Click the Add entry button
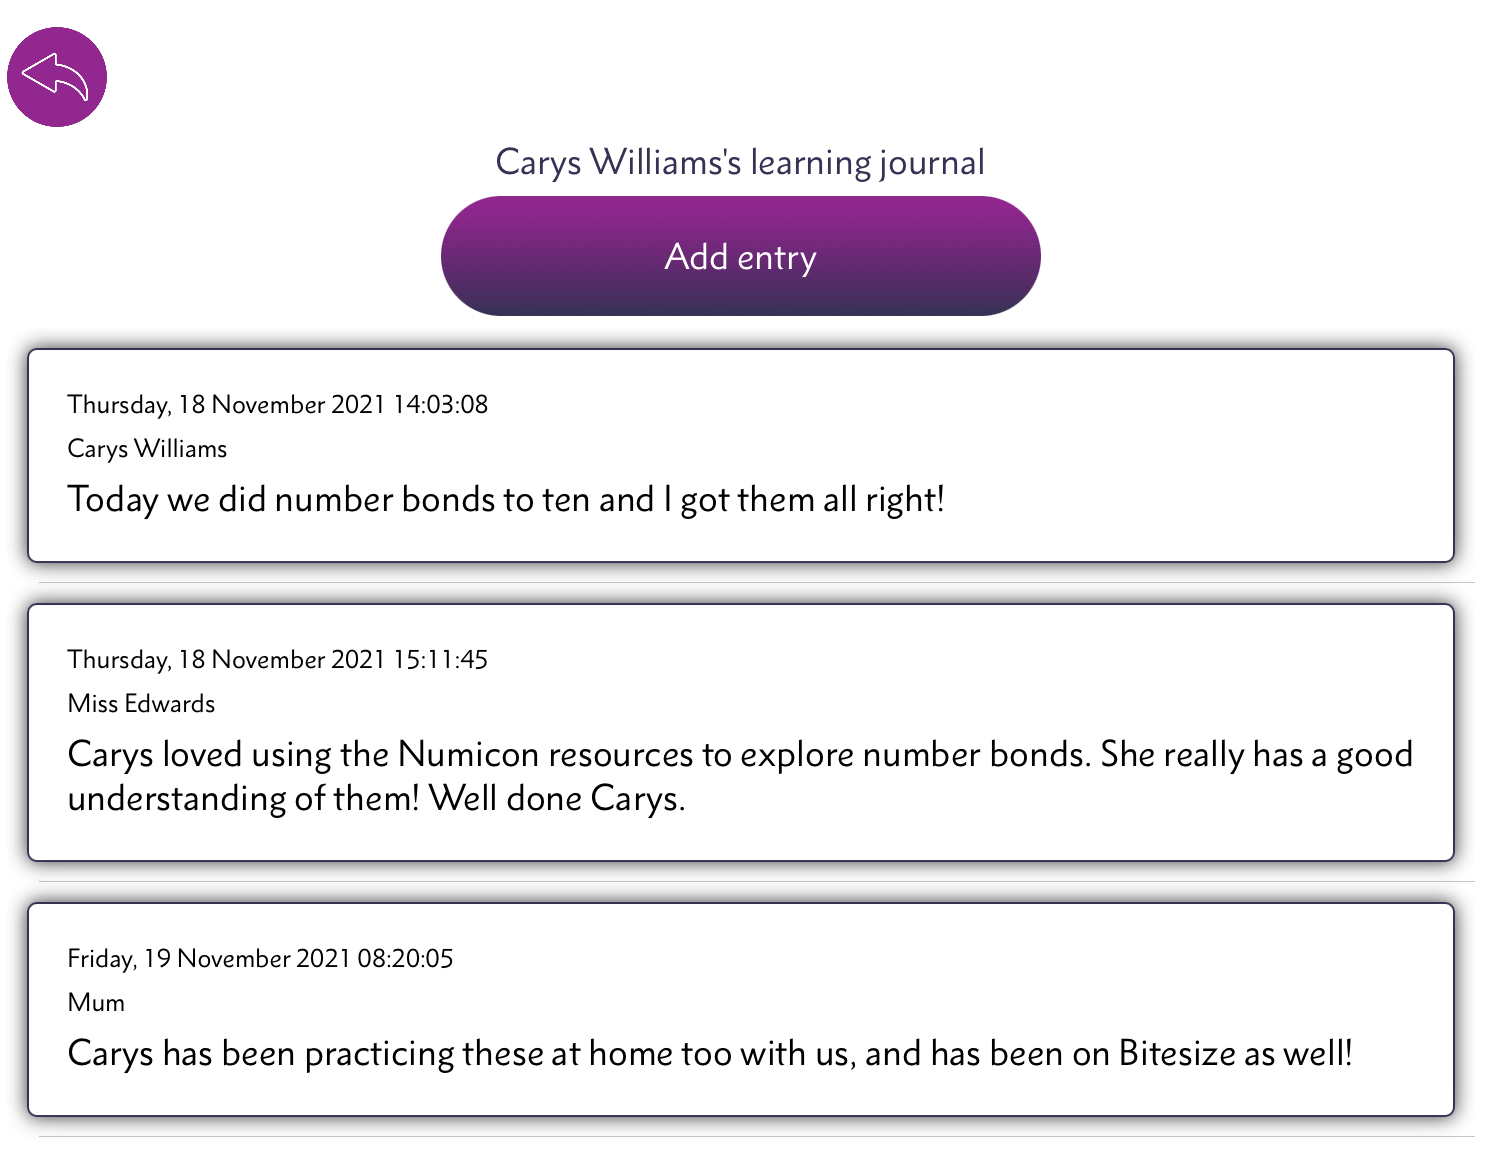Screen dimensions: 1485x1161 point(740,256)
